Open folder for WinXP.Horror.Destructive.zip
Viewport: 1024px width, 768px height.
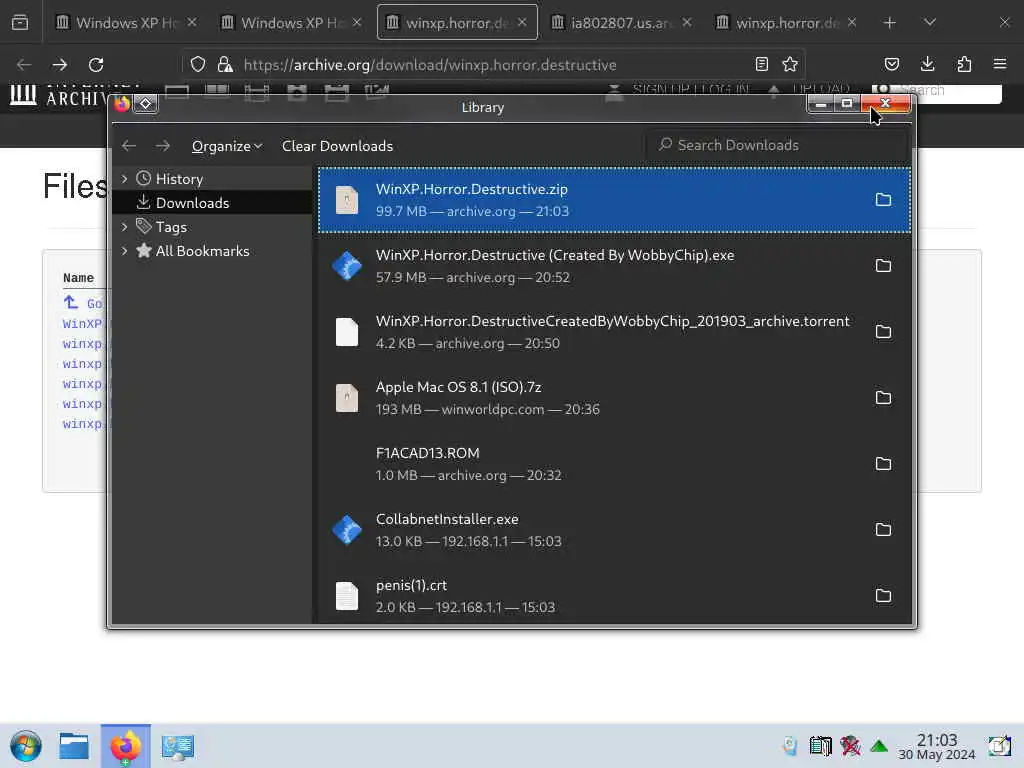coord(883,200)
